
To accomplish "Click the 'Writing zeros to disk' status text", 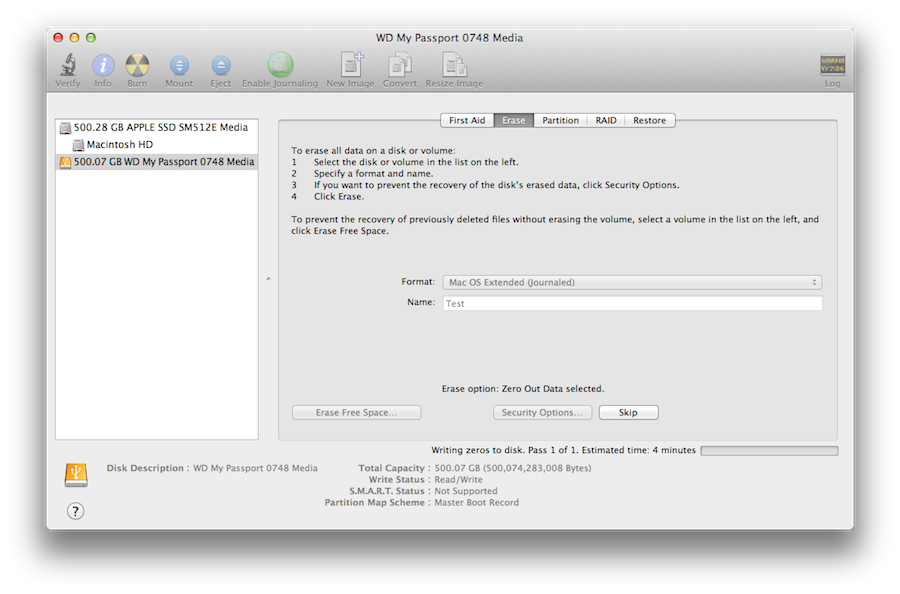I will point(563,450).
